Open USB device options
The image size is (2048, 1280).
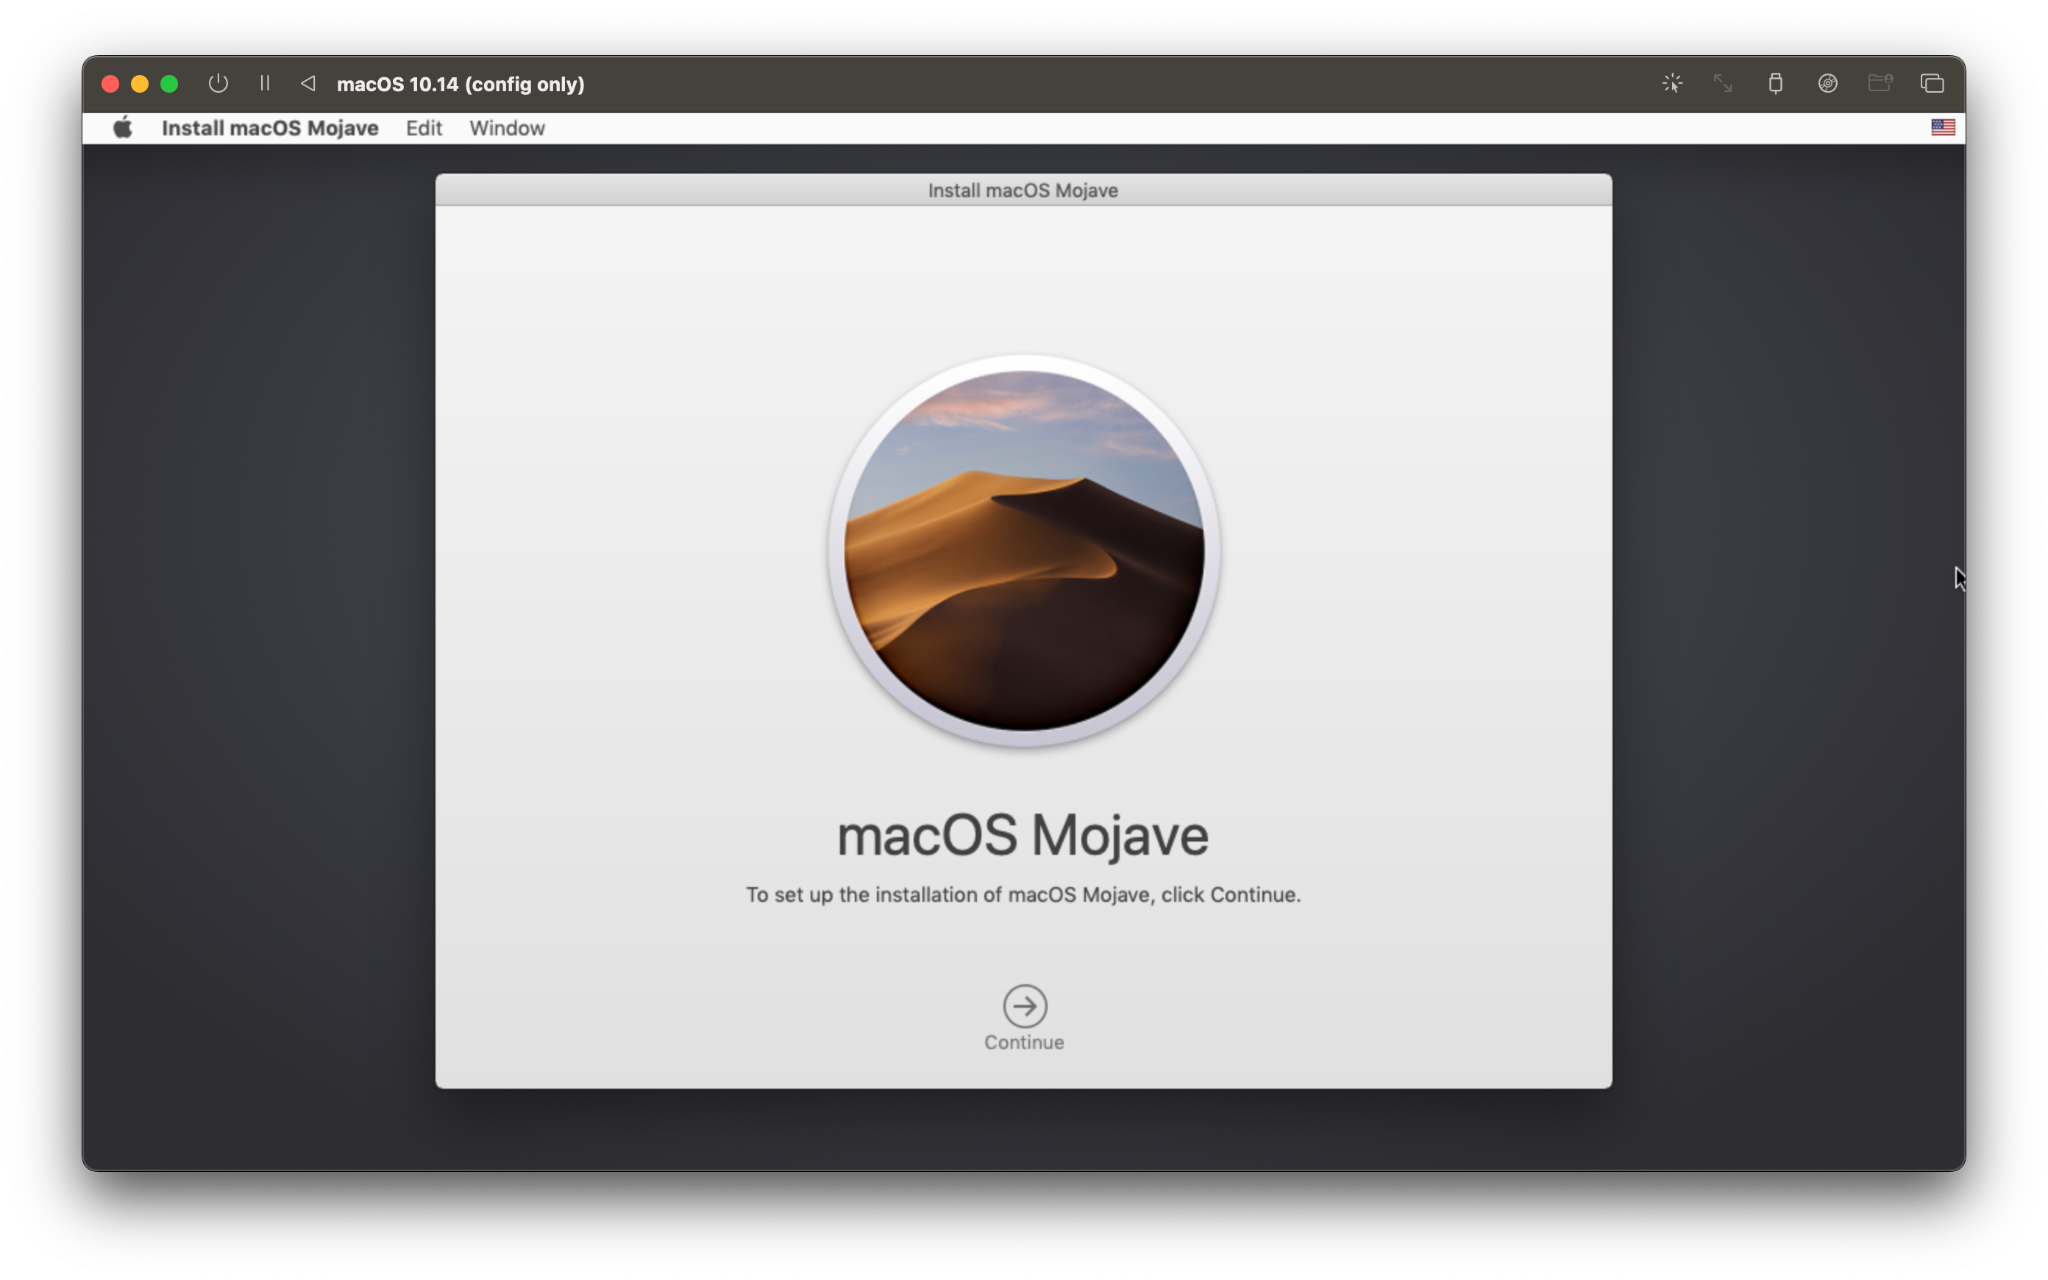pos(1777,83)
